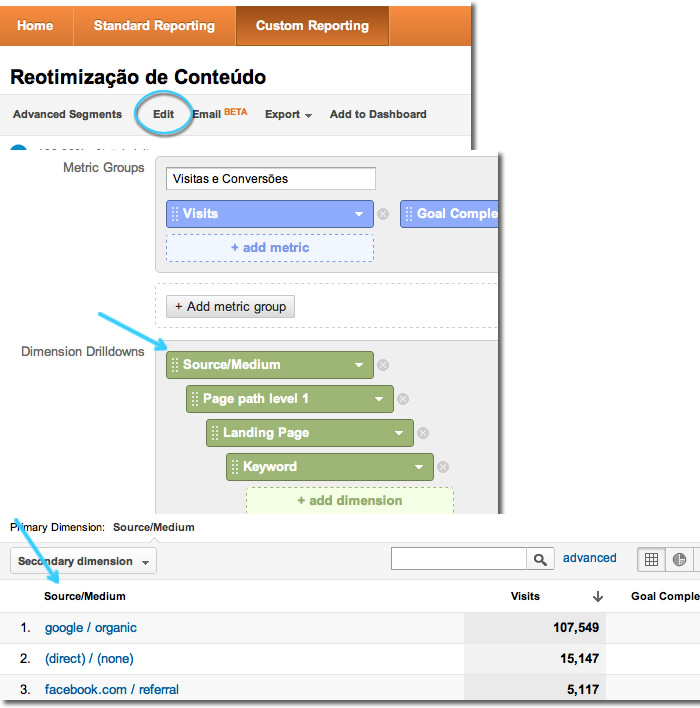The height and width of the screenshot is (708, 700).
Task: Open the Visits metric dropdown
Action: pos(359,214)
